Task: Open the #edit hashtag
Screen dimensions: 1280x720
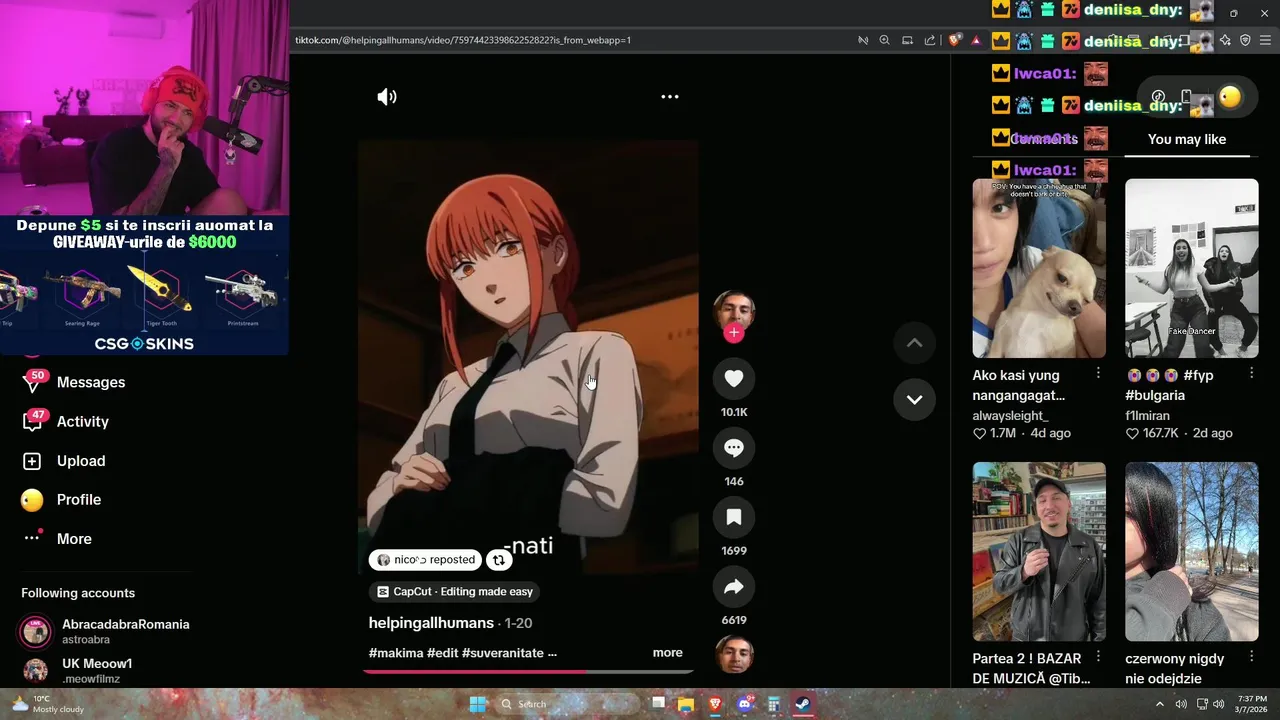Action: 442,653
